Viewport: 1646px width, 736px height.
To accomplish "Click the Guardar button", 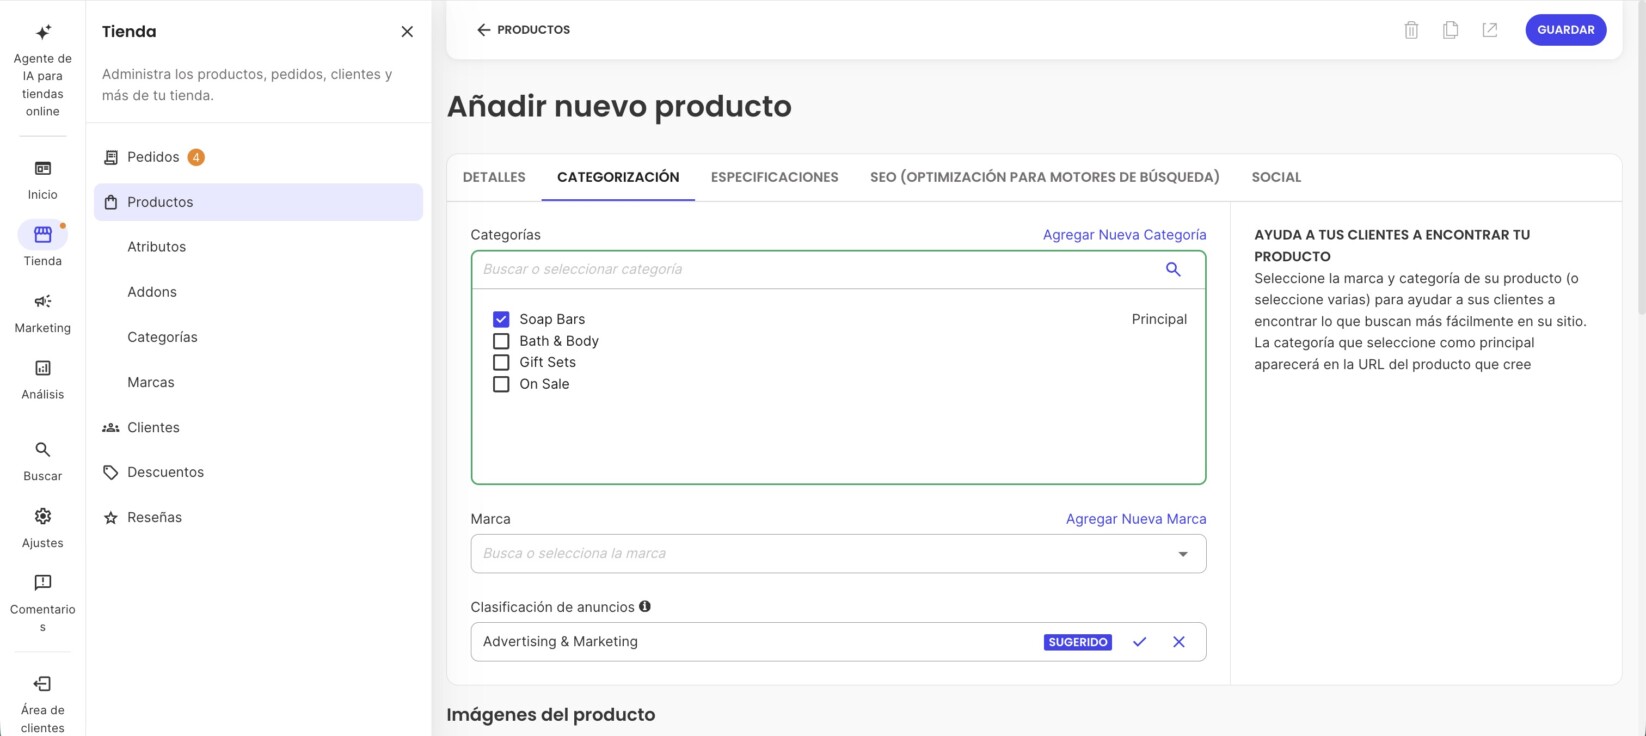I will (1566, 30).
